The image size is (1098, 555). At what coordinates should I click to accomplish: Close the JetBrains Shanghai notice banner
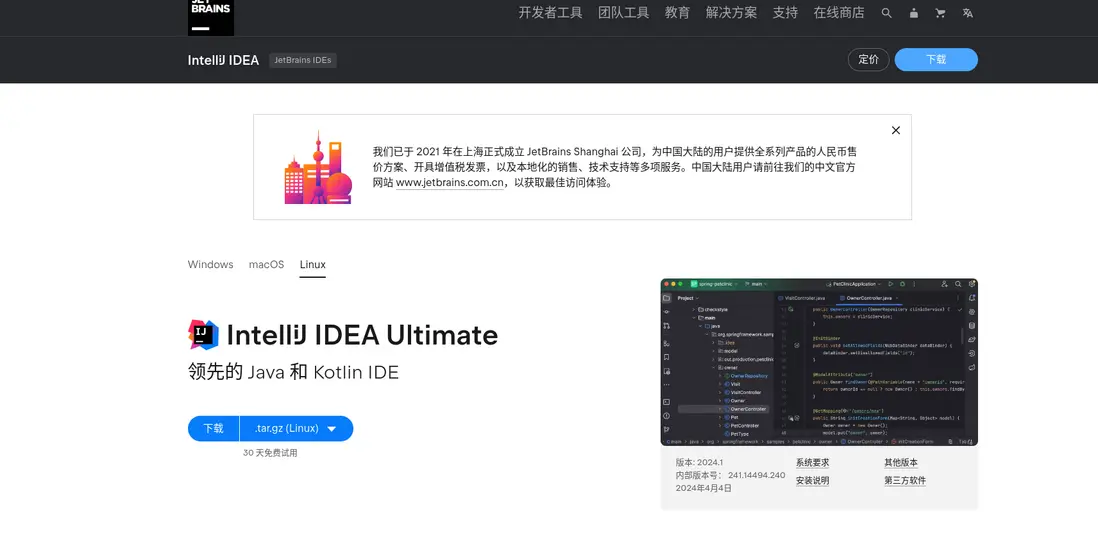click(896, 130)
